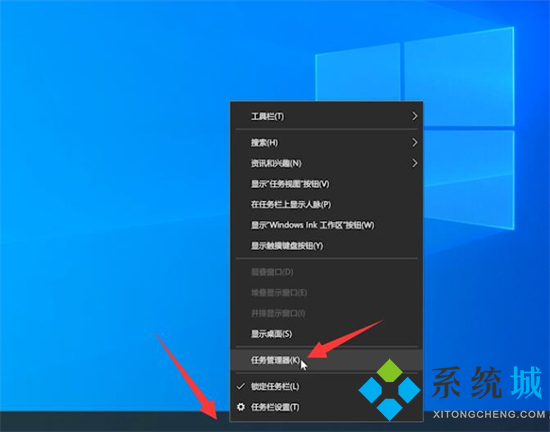Choose the 堆叠显示窗口(E) entry
Screen dimensions: 550x432
point(326,293)
